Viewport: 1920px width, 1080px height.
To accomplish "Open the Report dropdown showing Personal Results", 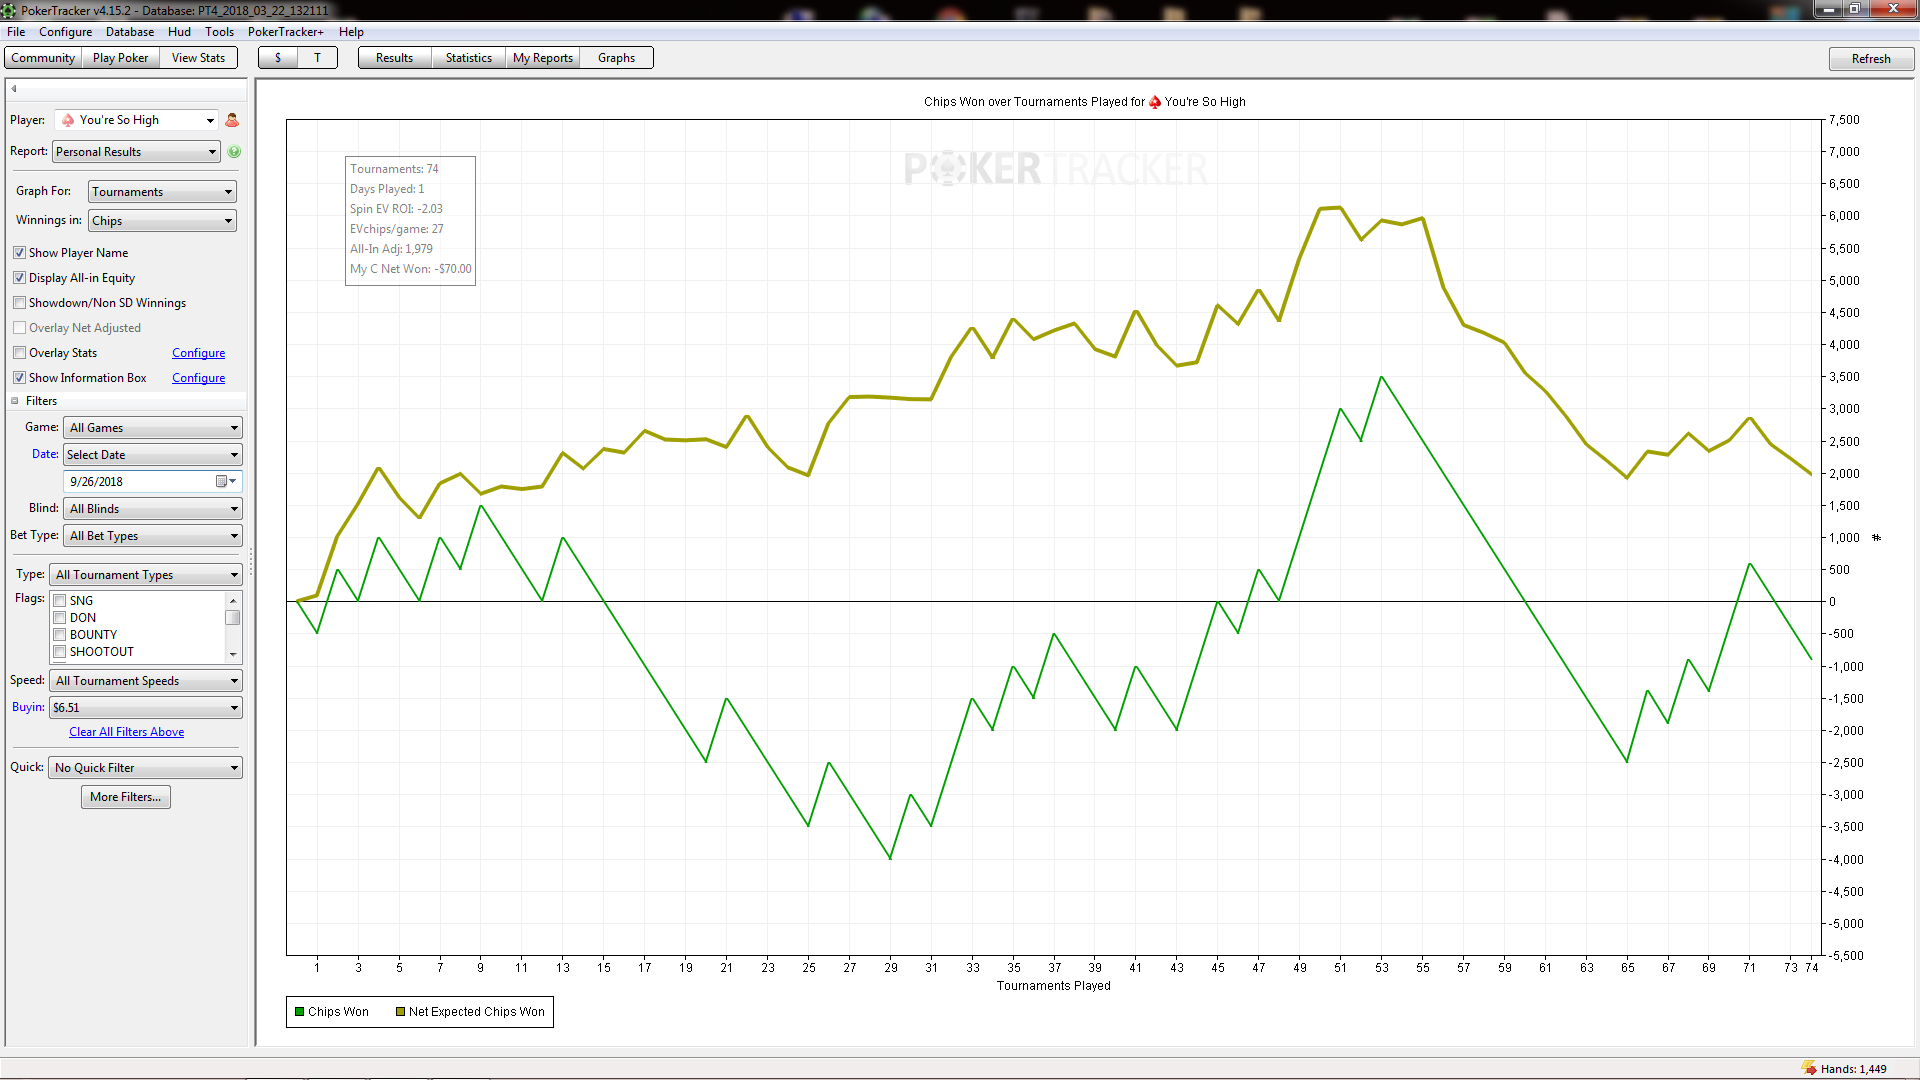I will [136, 152].
